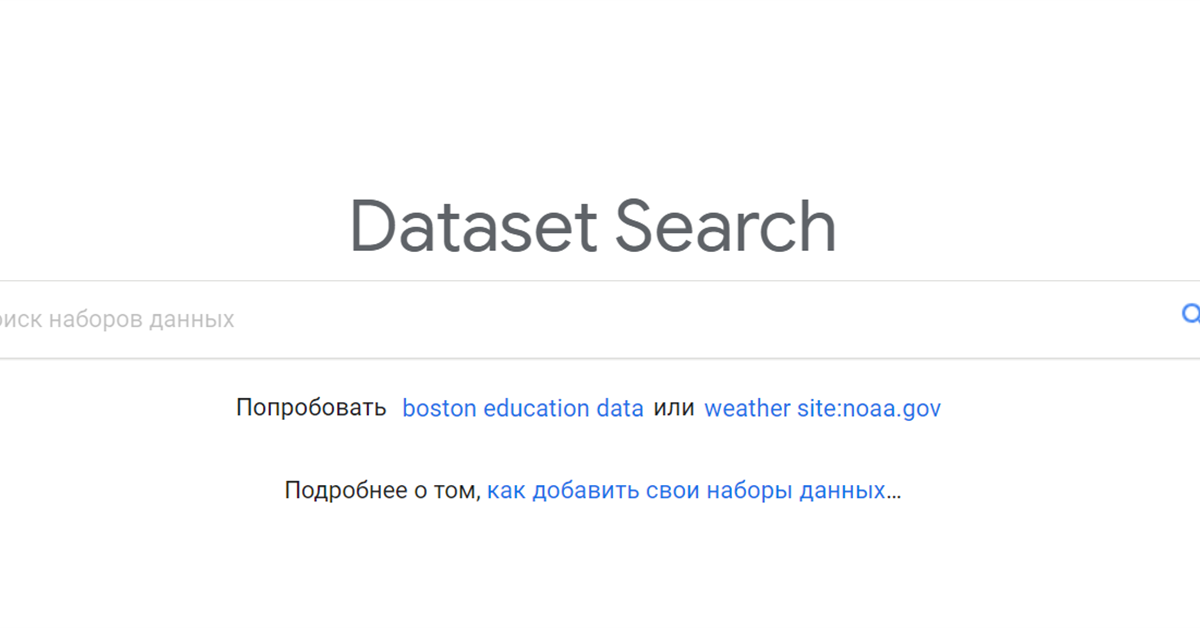Open the 'boston education data' example link
Screen dimensions: 1200x628
click(522, 408)
